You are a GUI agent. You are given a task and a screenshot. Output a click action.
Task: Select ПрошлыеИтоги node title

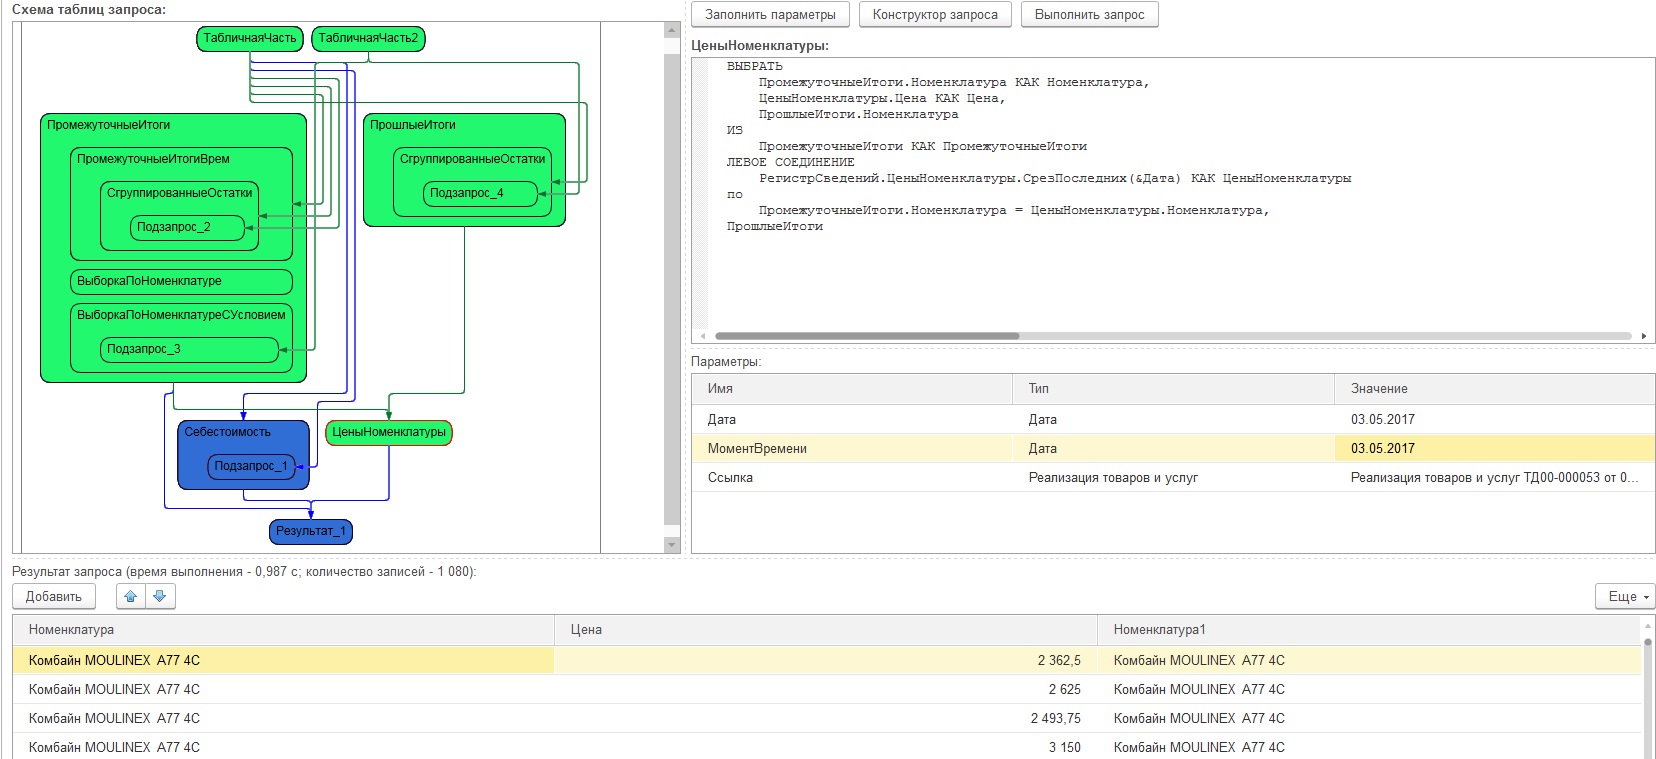(412, 125)
